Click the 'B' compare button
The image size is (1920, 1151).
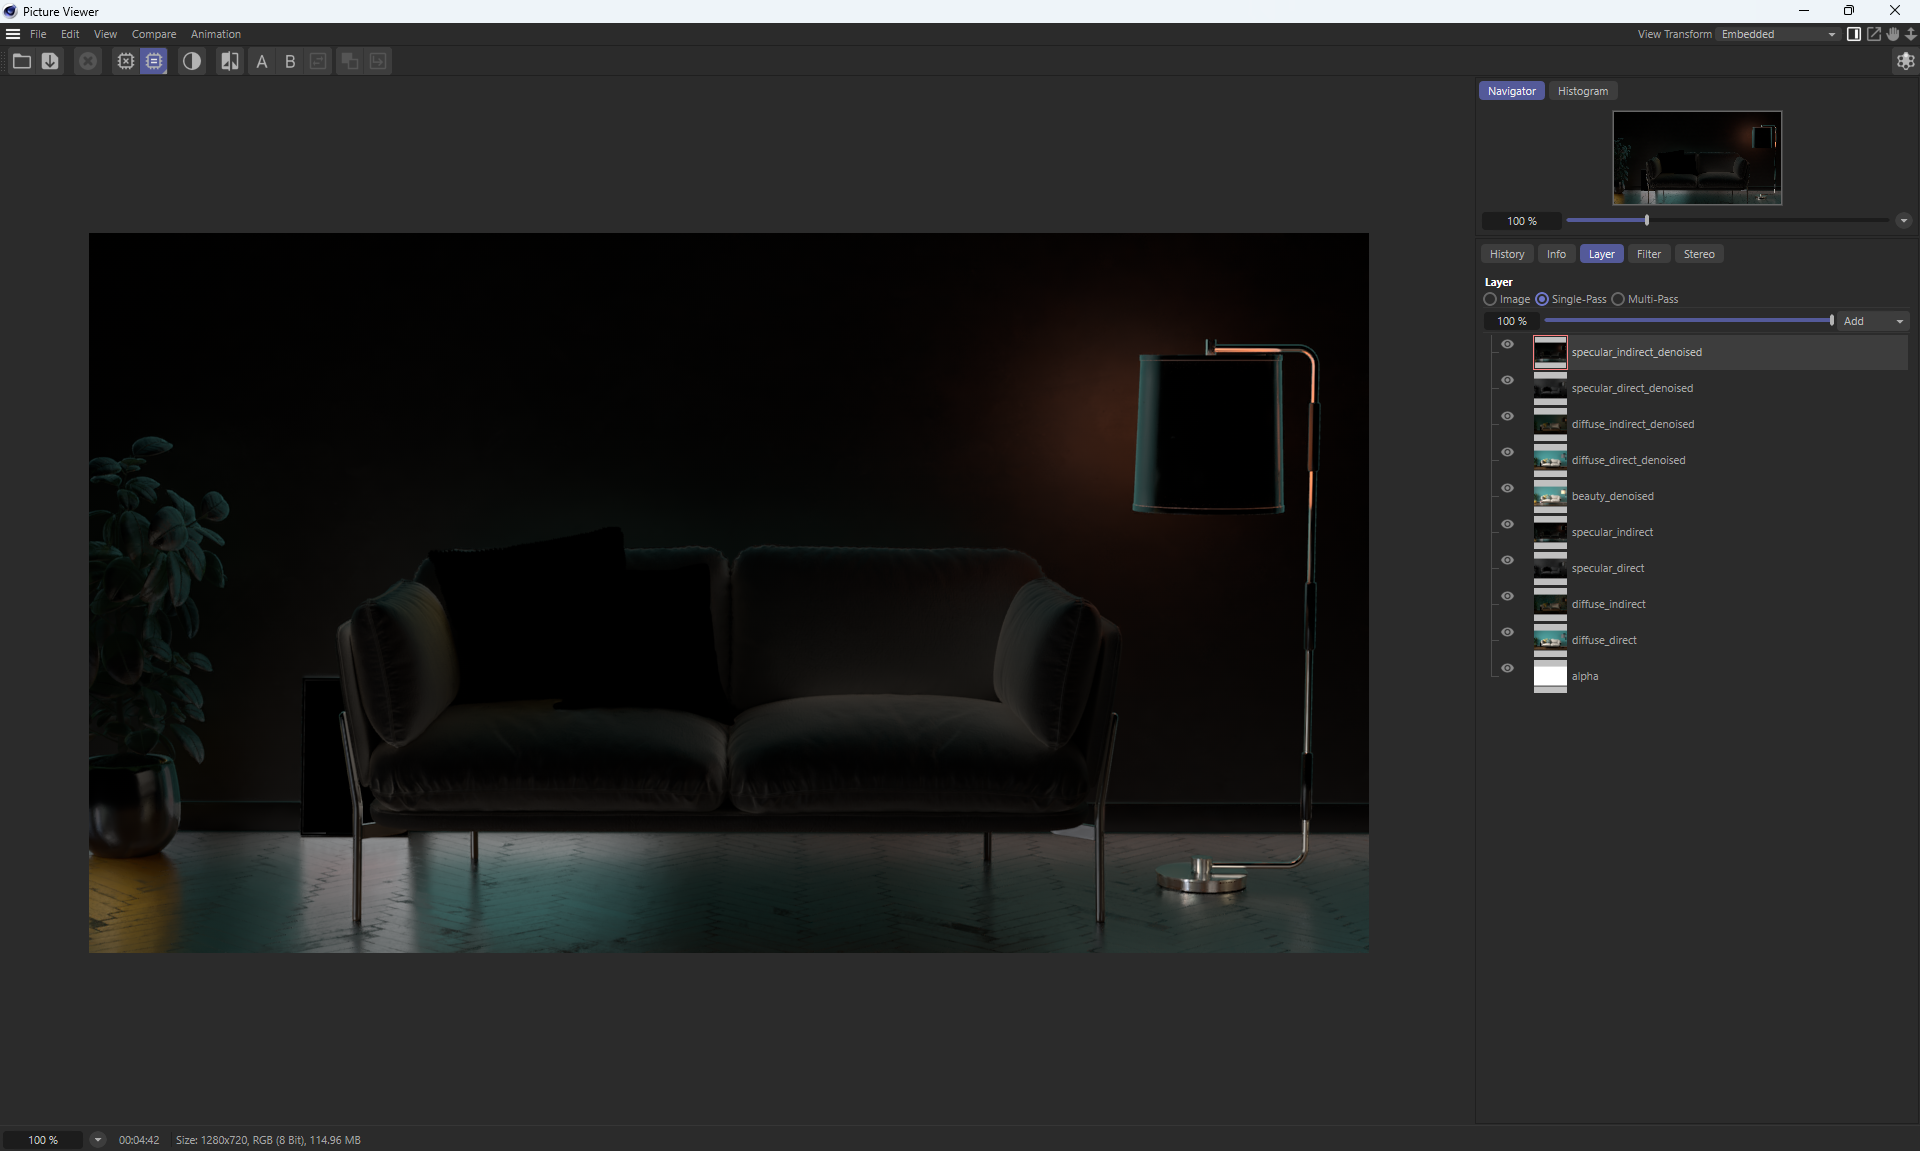(290, 62)
